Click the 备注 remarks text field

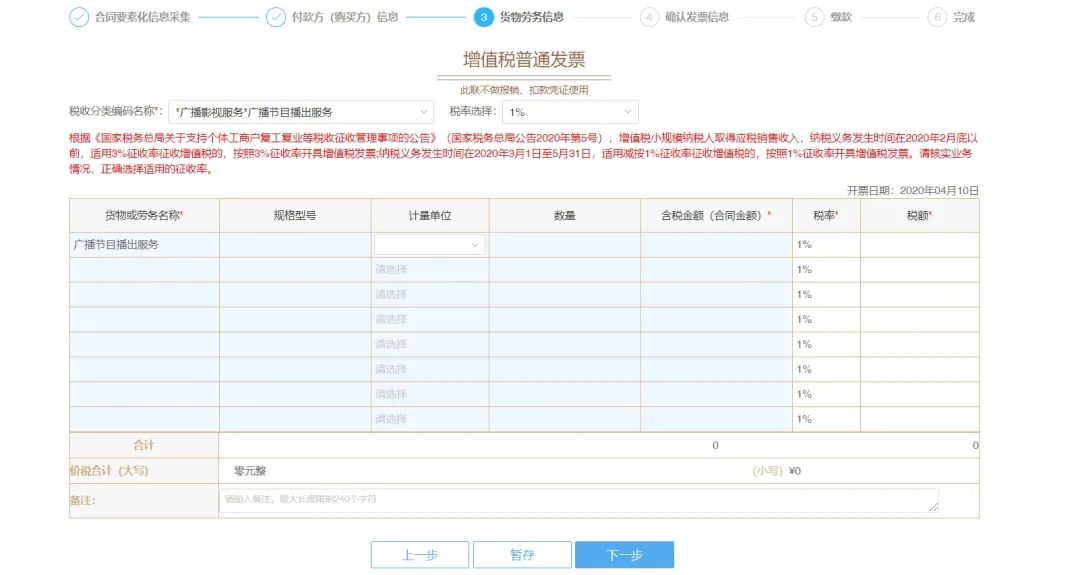pos(578,500)
